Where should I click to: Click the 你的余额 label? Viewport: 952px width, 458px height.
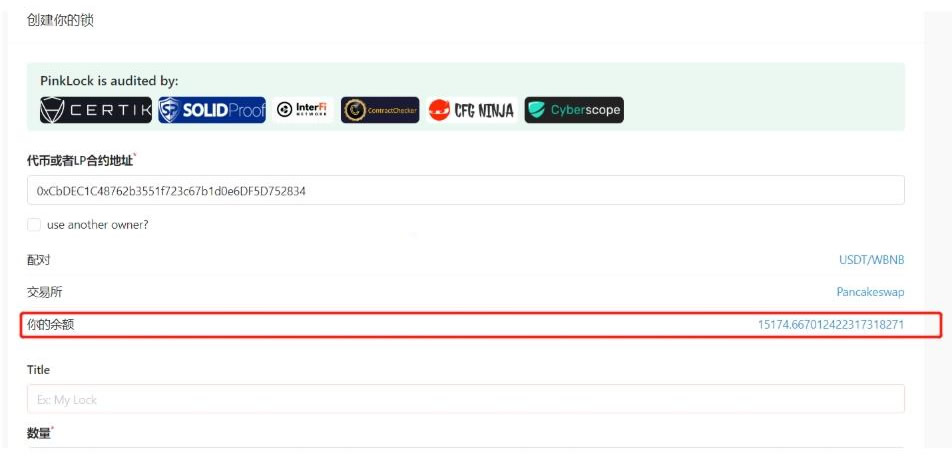(x=50, y=325)
